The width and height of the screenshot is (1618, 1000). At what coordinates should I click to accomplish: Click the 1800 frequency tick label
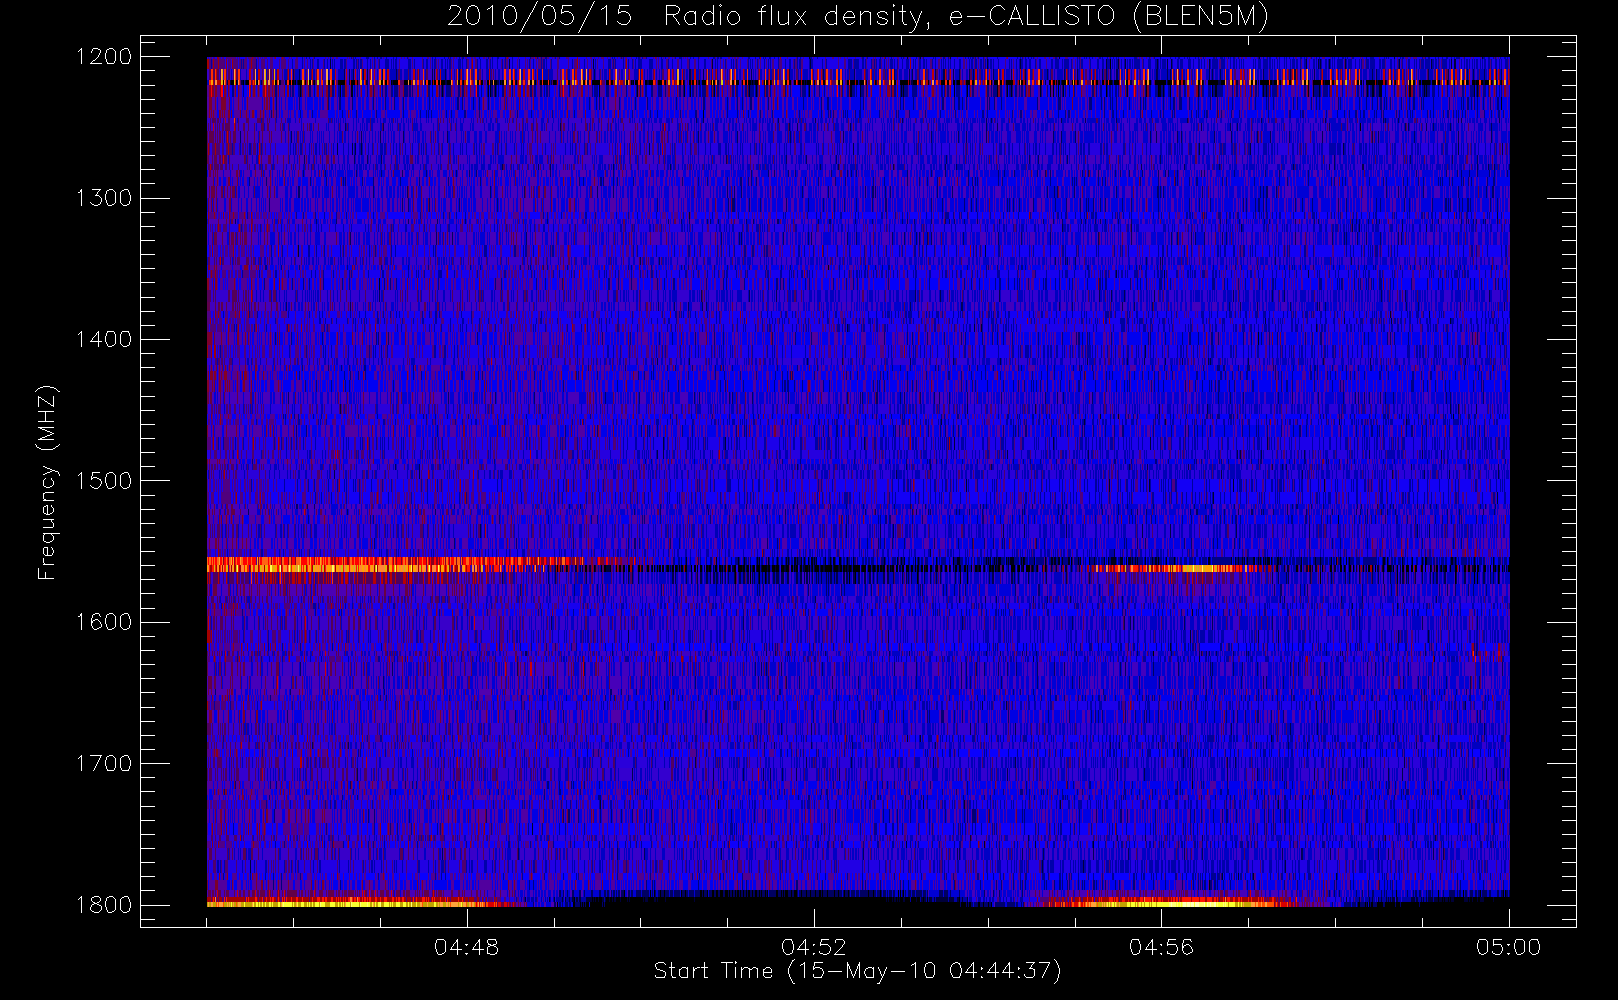[x=104, y=905]
